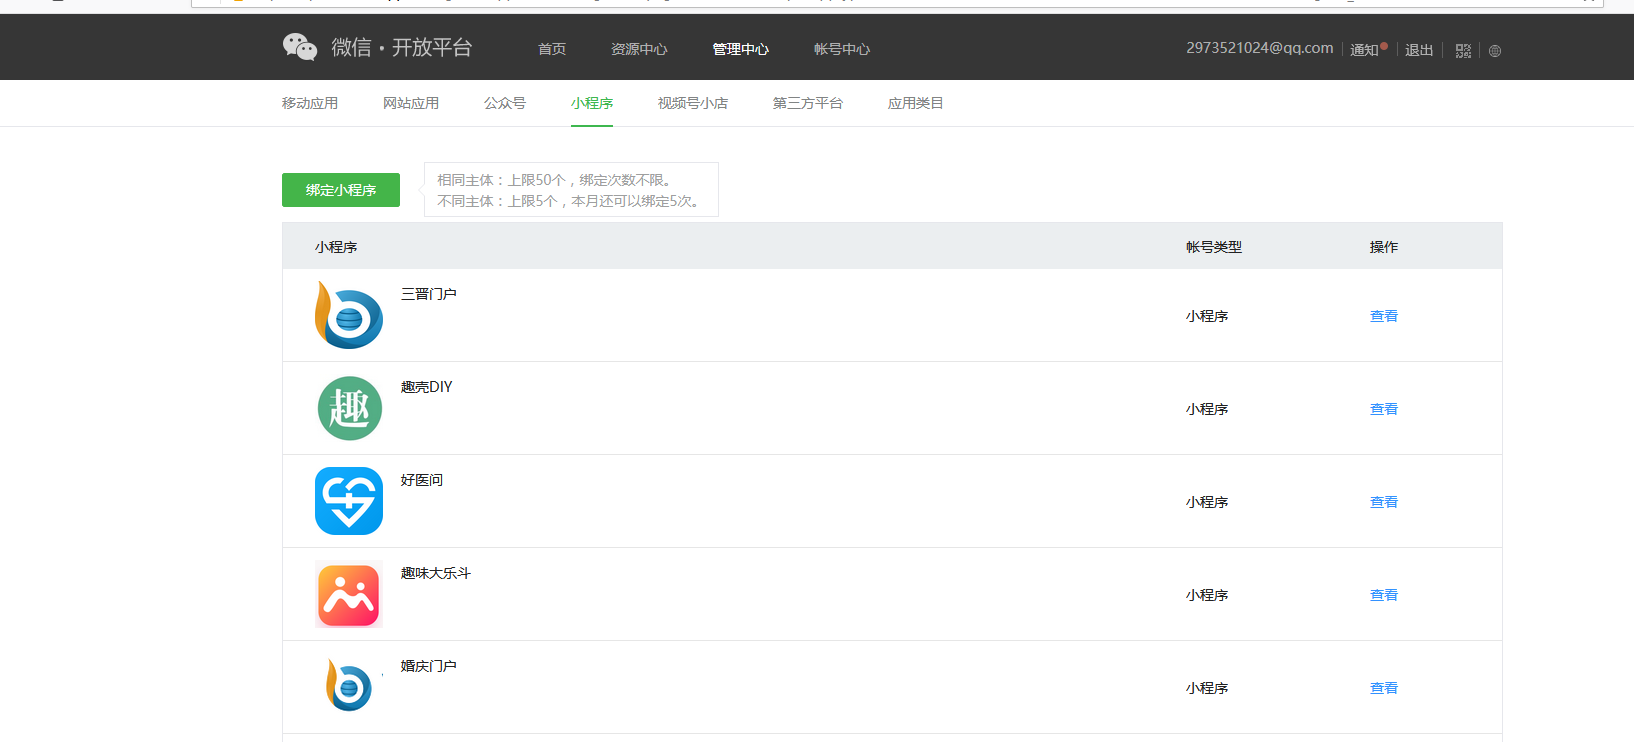Open 帐号中心 in top navigation
1634x742 pixels.
842,49
